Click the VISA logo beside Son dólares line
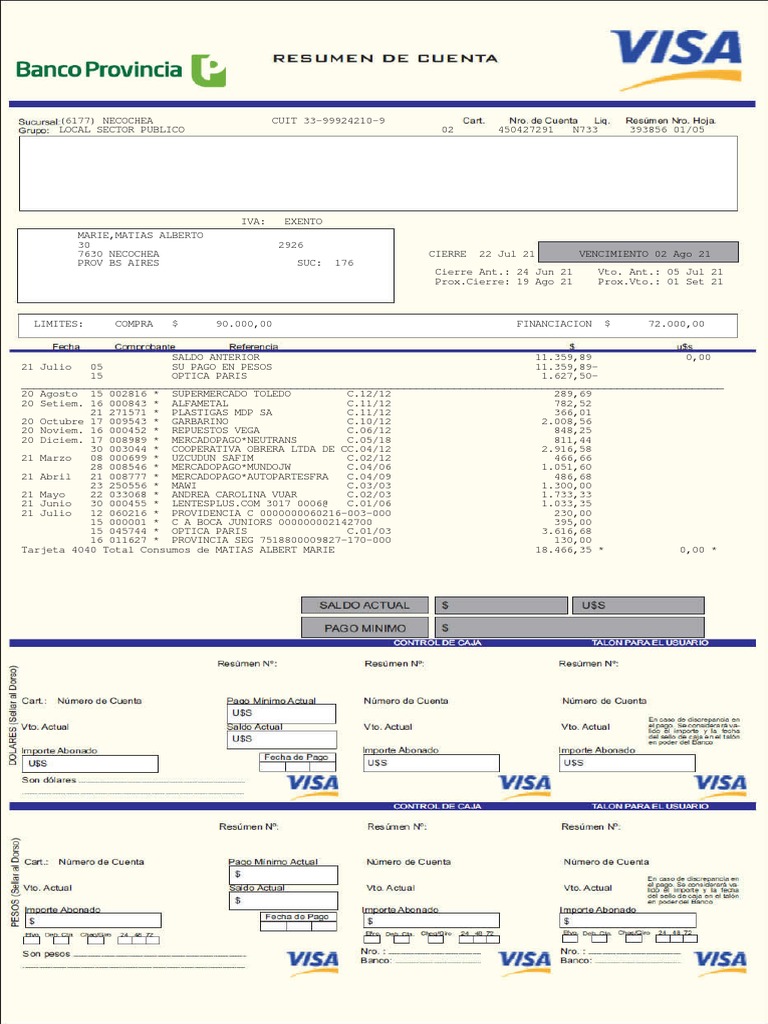The width and height of the screenshot is (768, 1024). pos(313,785)
